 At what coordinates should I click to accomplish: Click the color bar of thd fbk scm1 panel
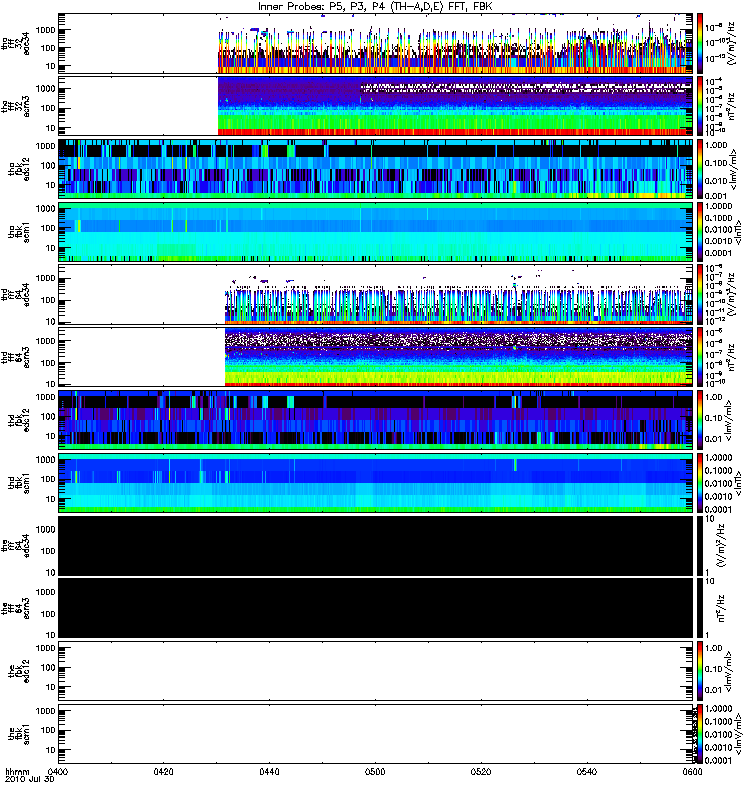point(700,483)
